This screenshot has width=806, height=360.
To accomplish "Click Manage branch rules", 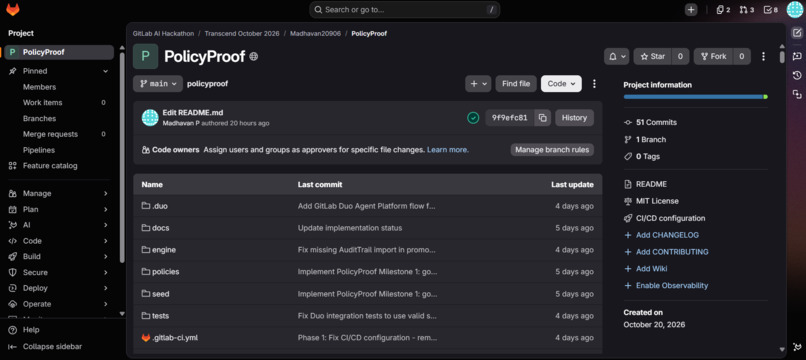I will pos(552,150).
